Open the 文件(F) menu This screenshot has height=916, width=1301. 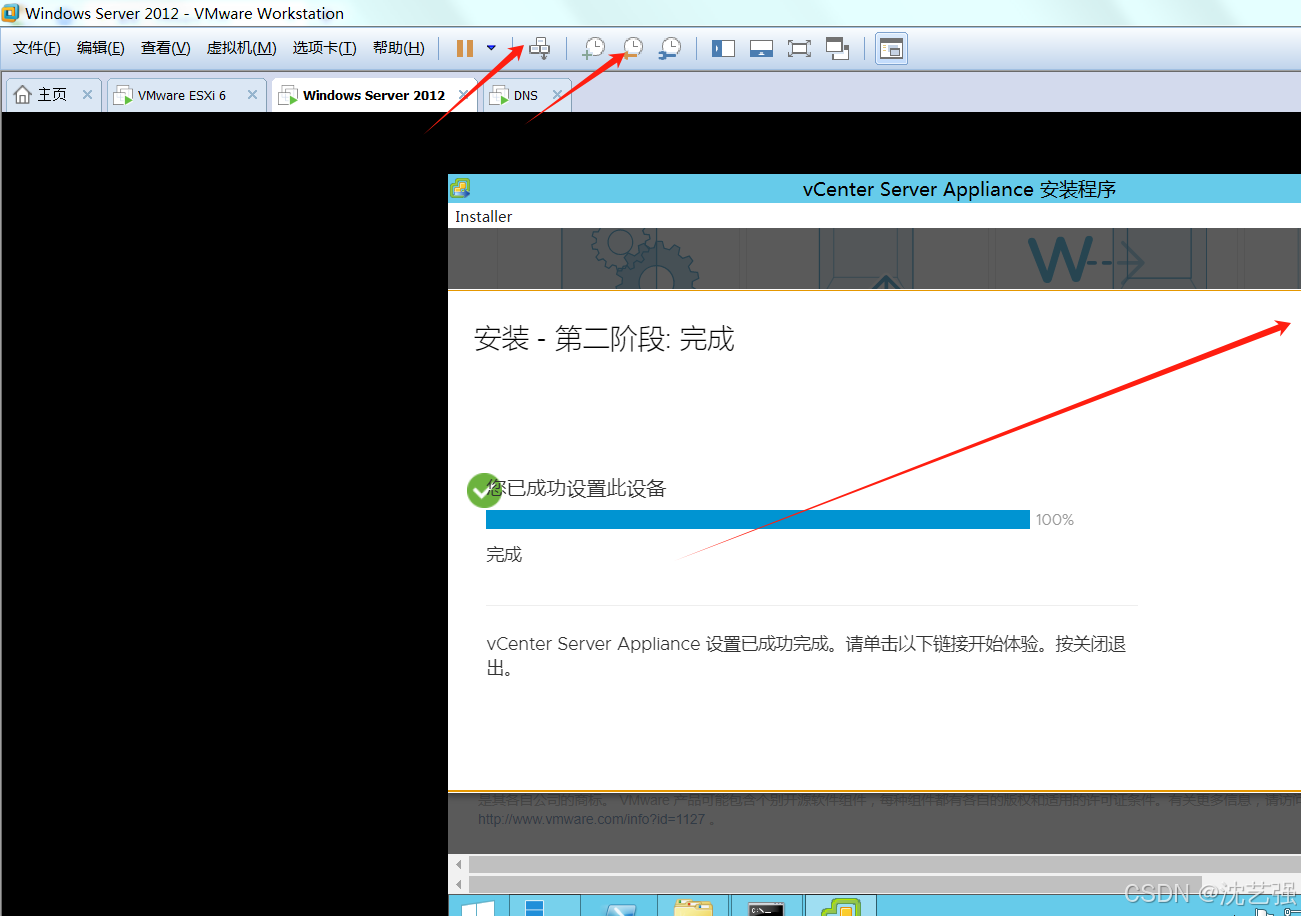[x=37, y=48]
